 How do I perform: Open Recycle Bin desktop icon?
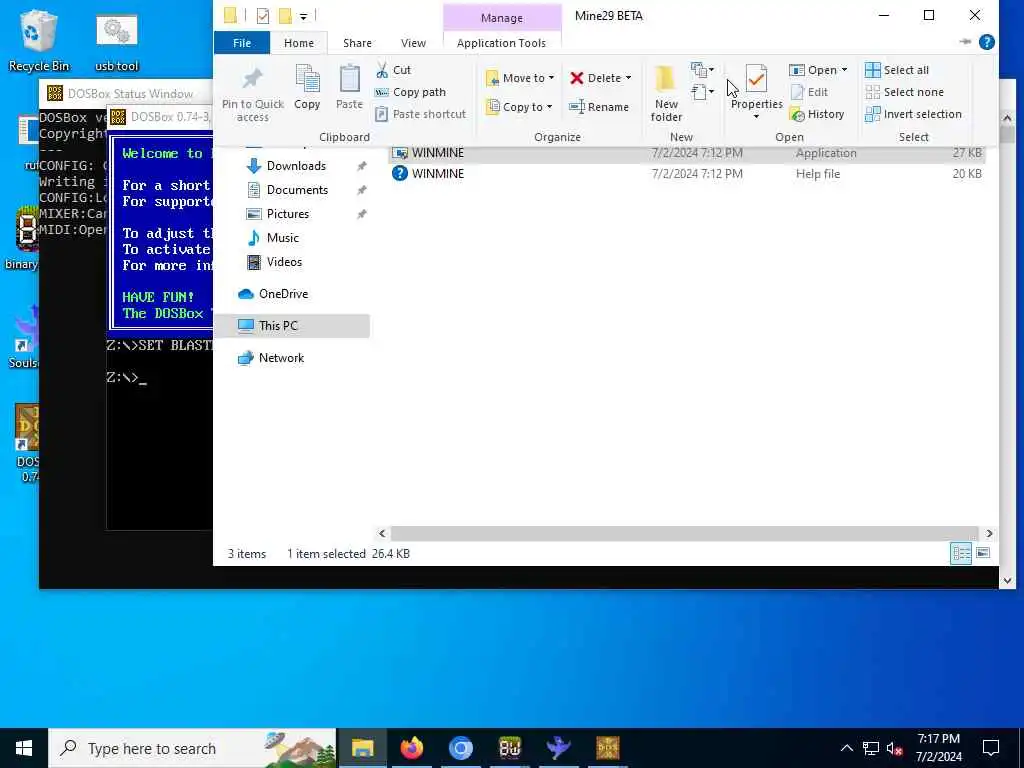[39, 40]
